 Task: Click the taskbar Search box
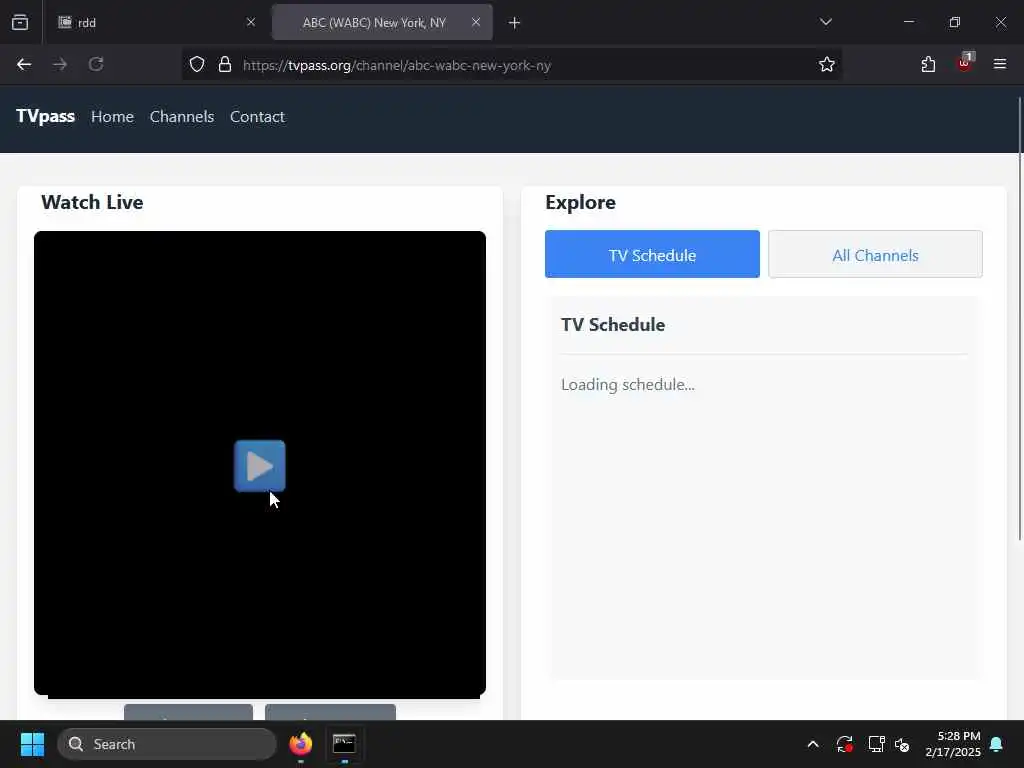coord(167,744)
